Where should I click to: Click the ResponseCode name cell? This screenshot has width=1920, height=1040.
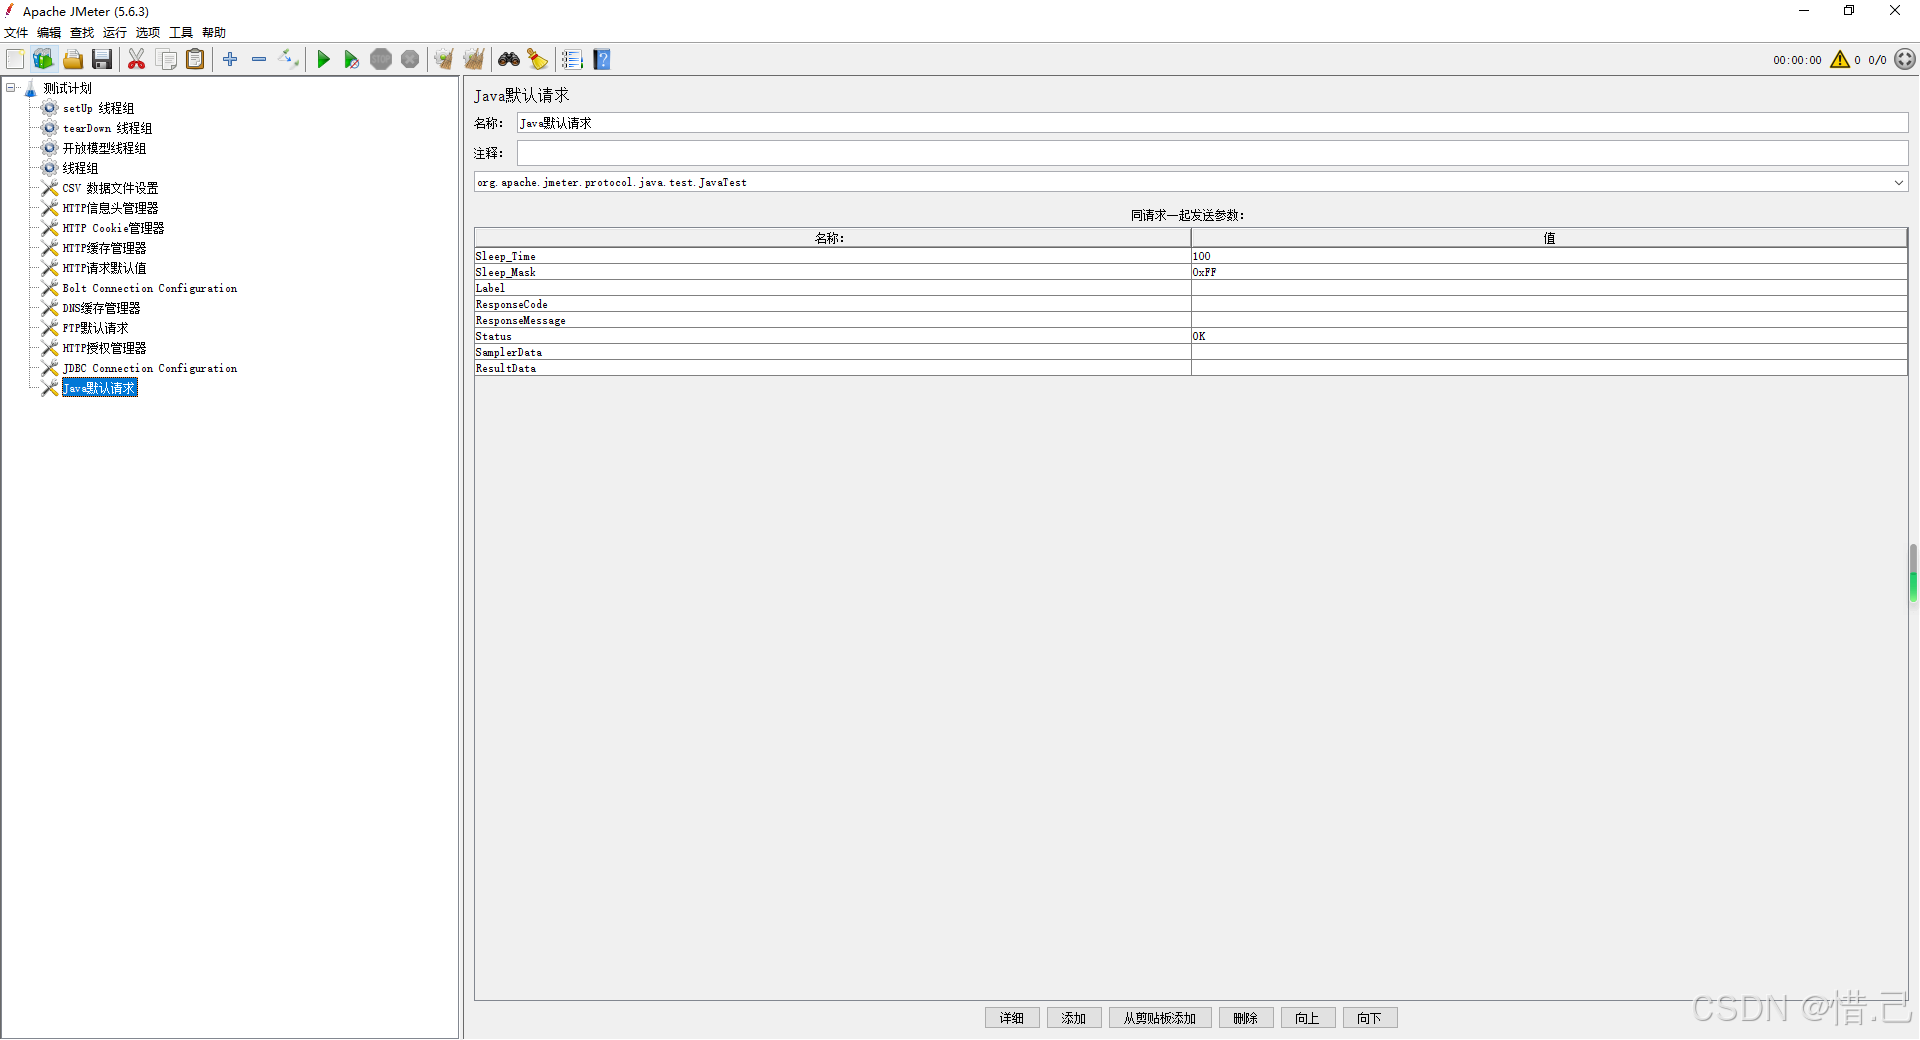click(832, 304)
